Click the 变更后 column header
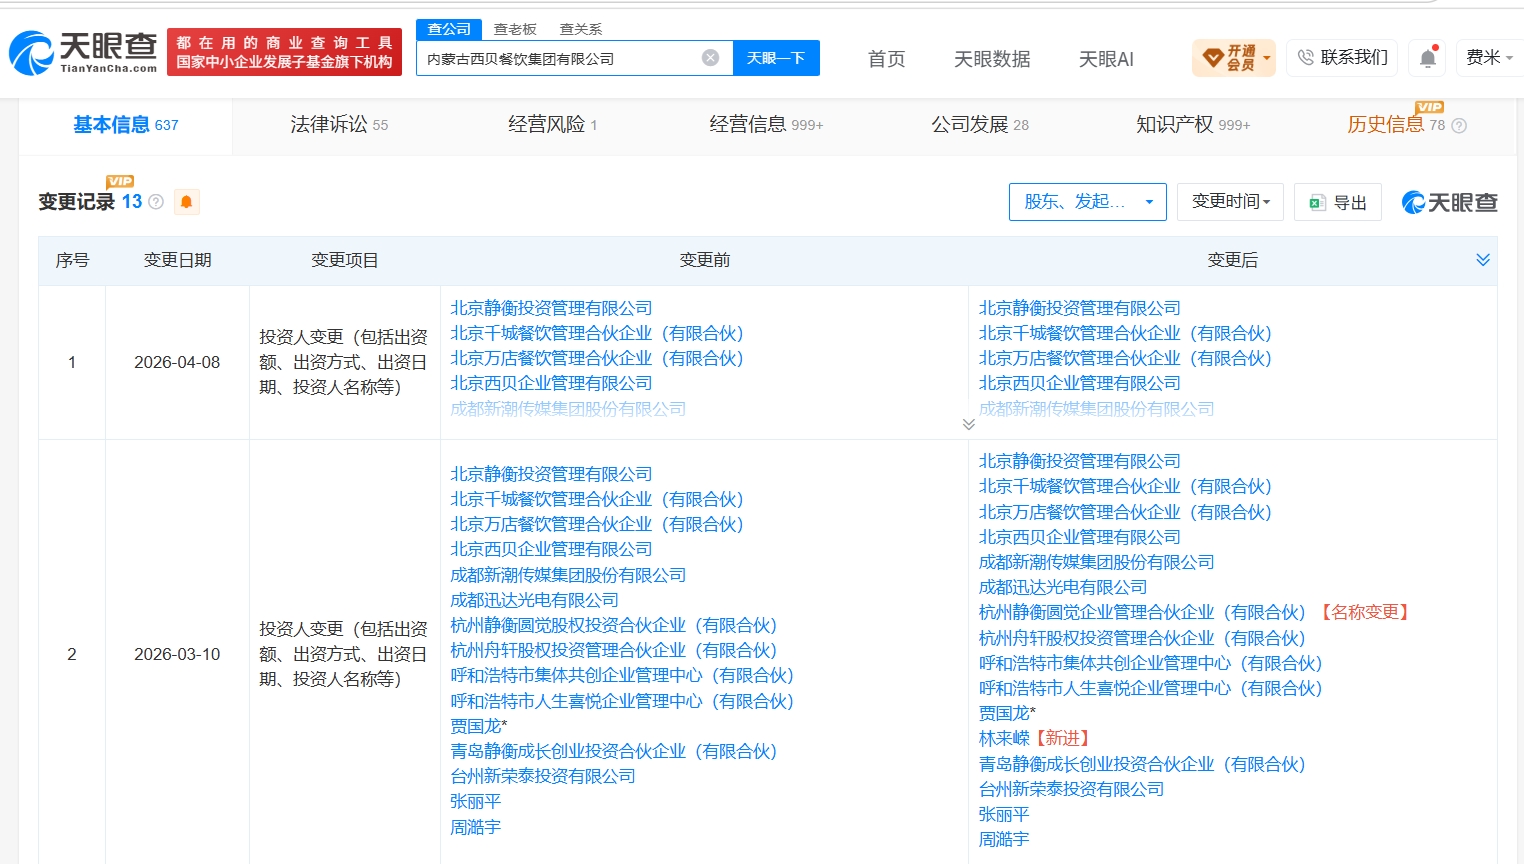This screenshot has width=1524, height=864. [1232, 260]
